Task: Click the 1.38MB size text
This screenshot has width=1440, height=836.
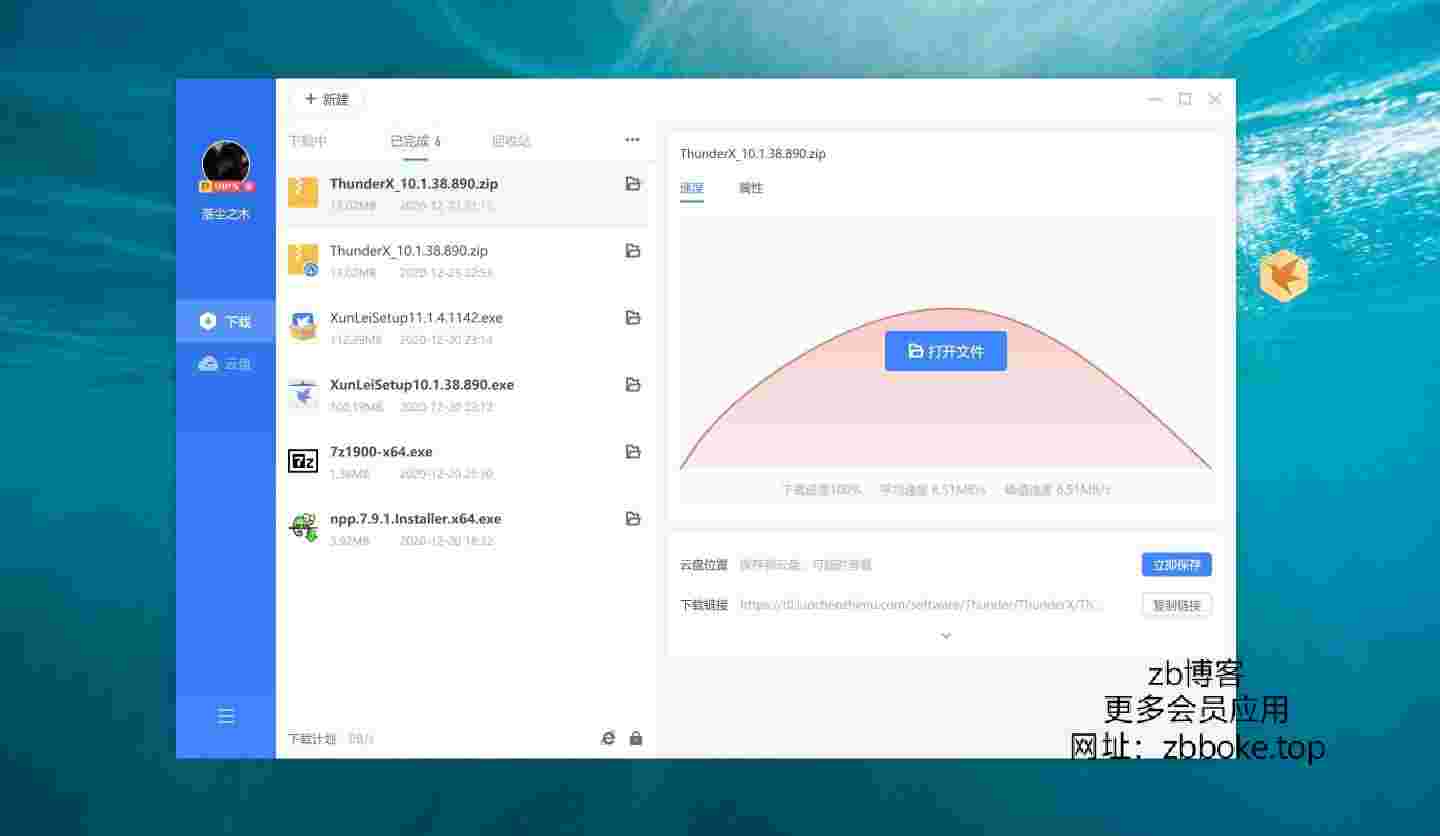Action: [349, 474]
